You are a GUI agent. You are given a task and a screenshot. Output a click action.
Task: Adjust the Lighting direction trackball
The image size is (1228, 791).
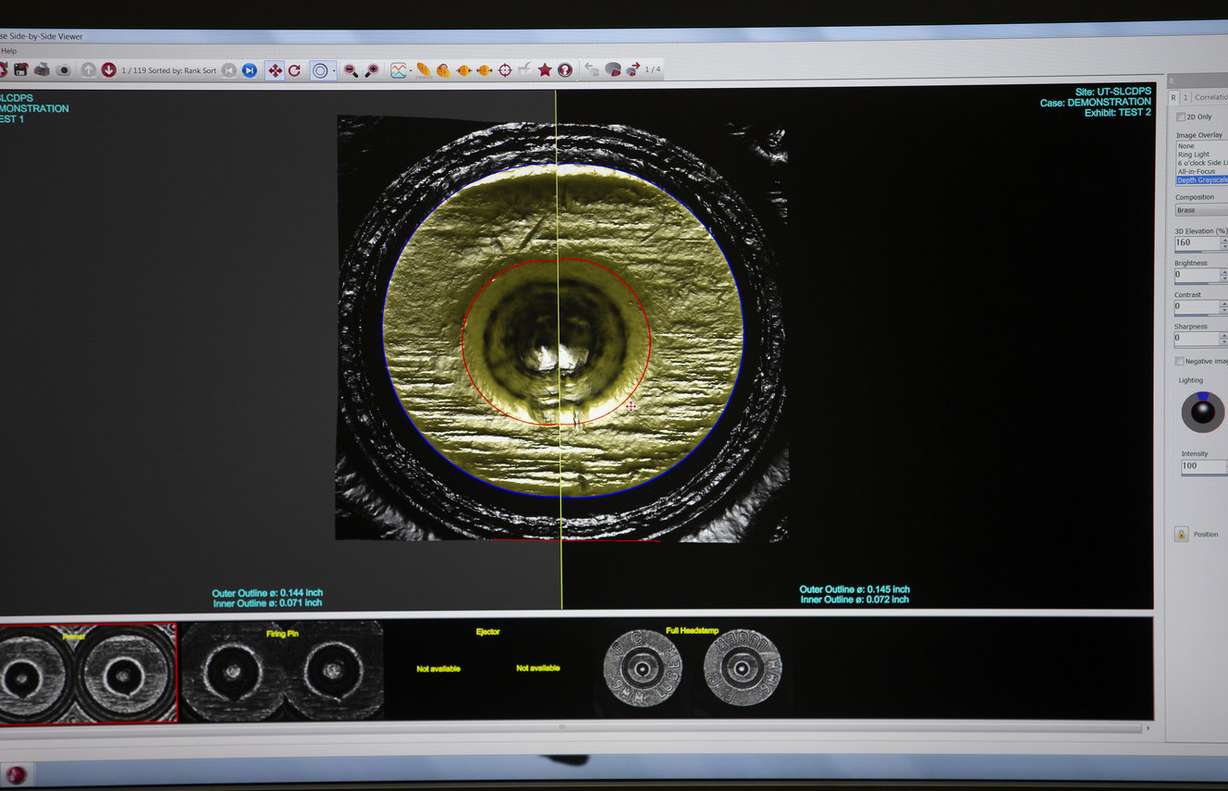point(1201,412)
